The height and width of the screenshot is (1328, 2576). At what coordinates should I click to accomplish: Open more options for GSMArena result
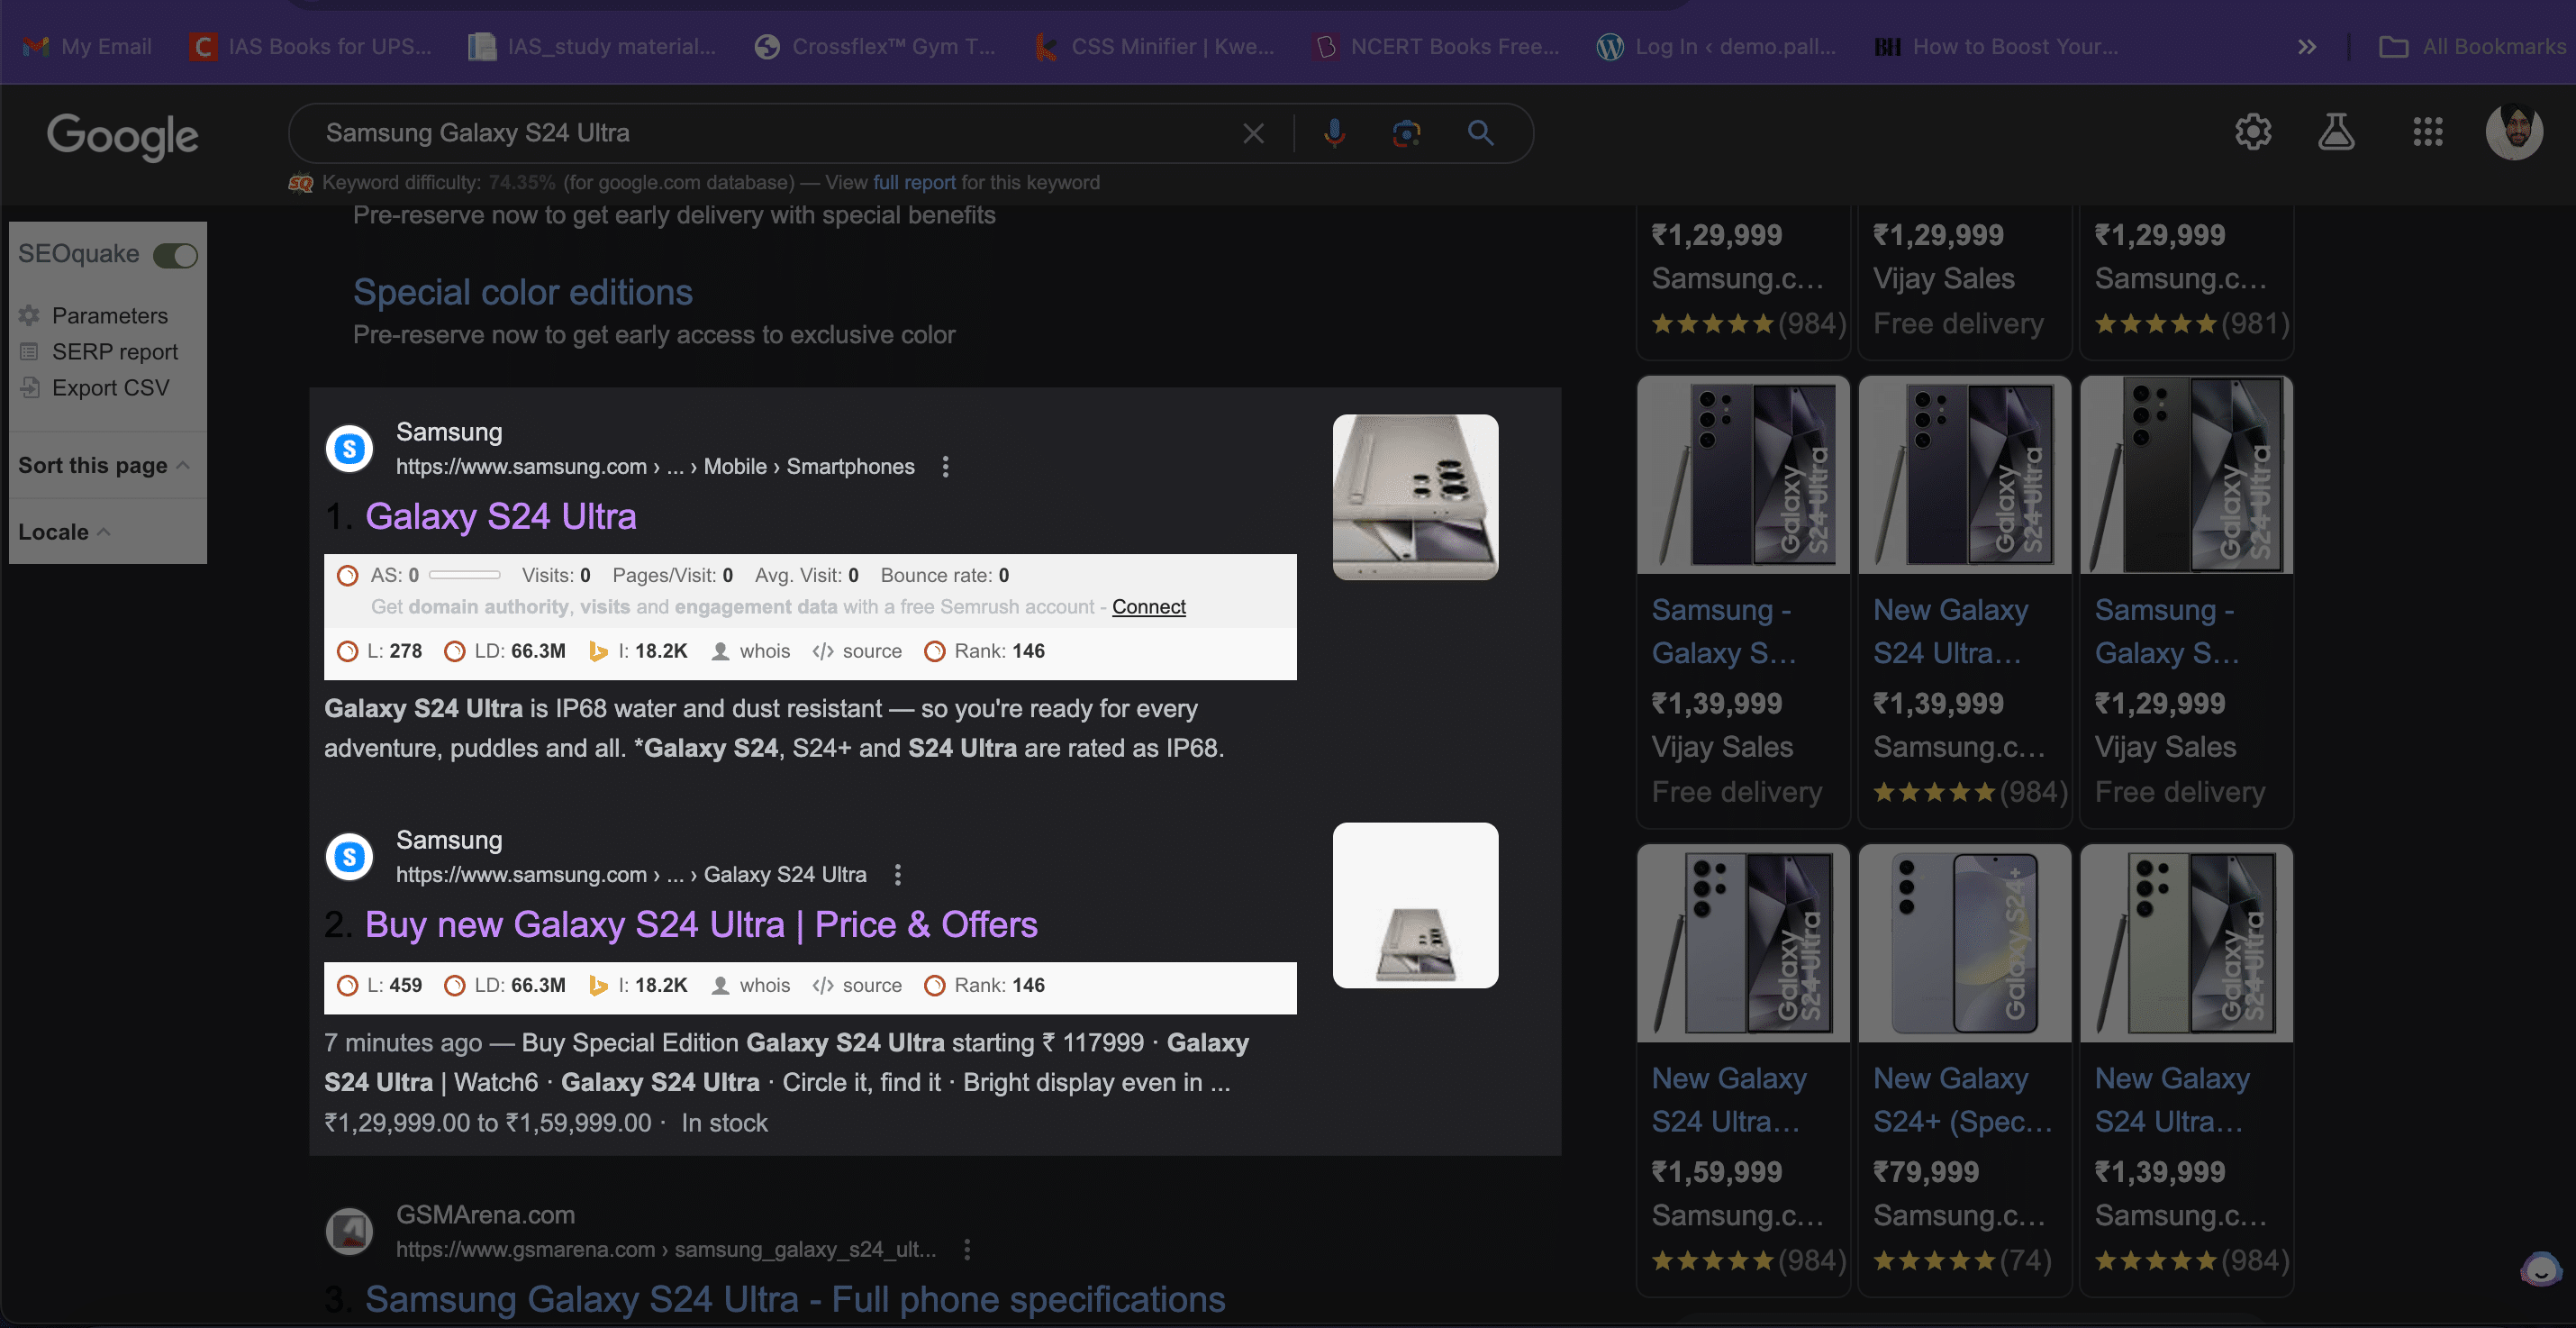966,1249
